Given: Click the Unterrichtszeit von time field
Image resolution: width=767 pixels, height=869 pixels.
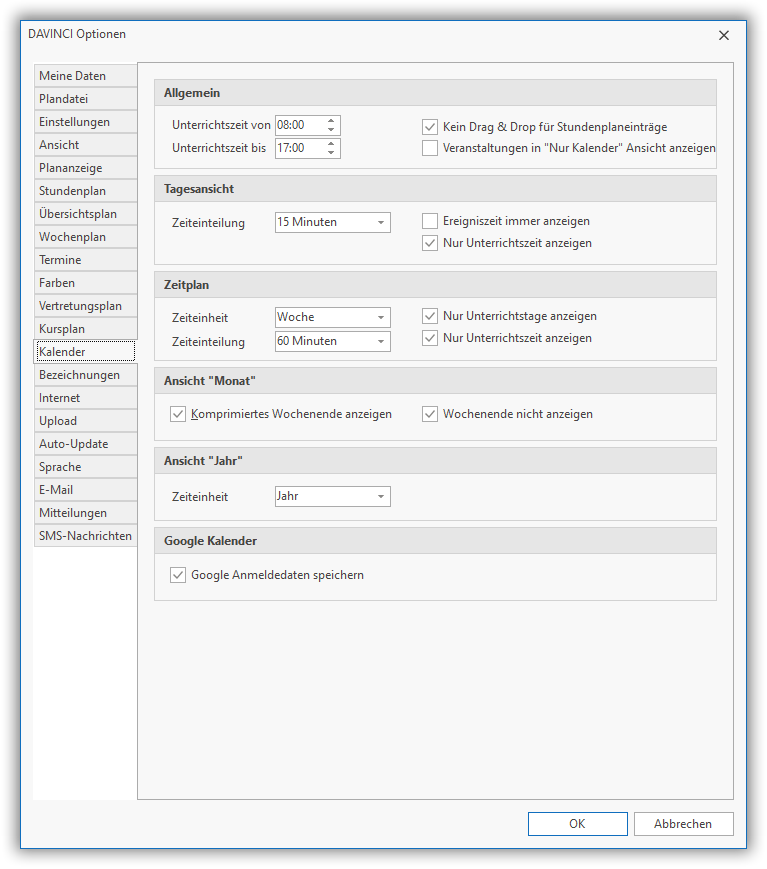Looking at the screenshot, I should [299, 125].
